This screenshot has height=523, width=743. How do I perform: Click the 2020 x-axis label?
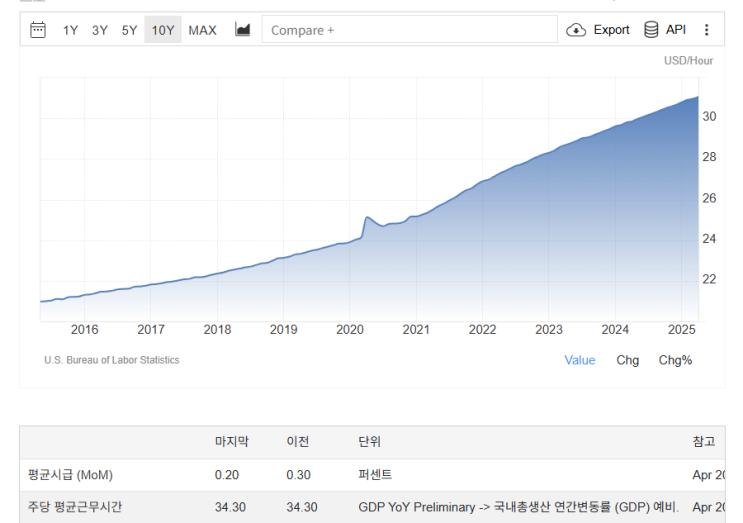point(350,330)
